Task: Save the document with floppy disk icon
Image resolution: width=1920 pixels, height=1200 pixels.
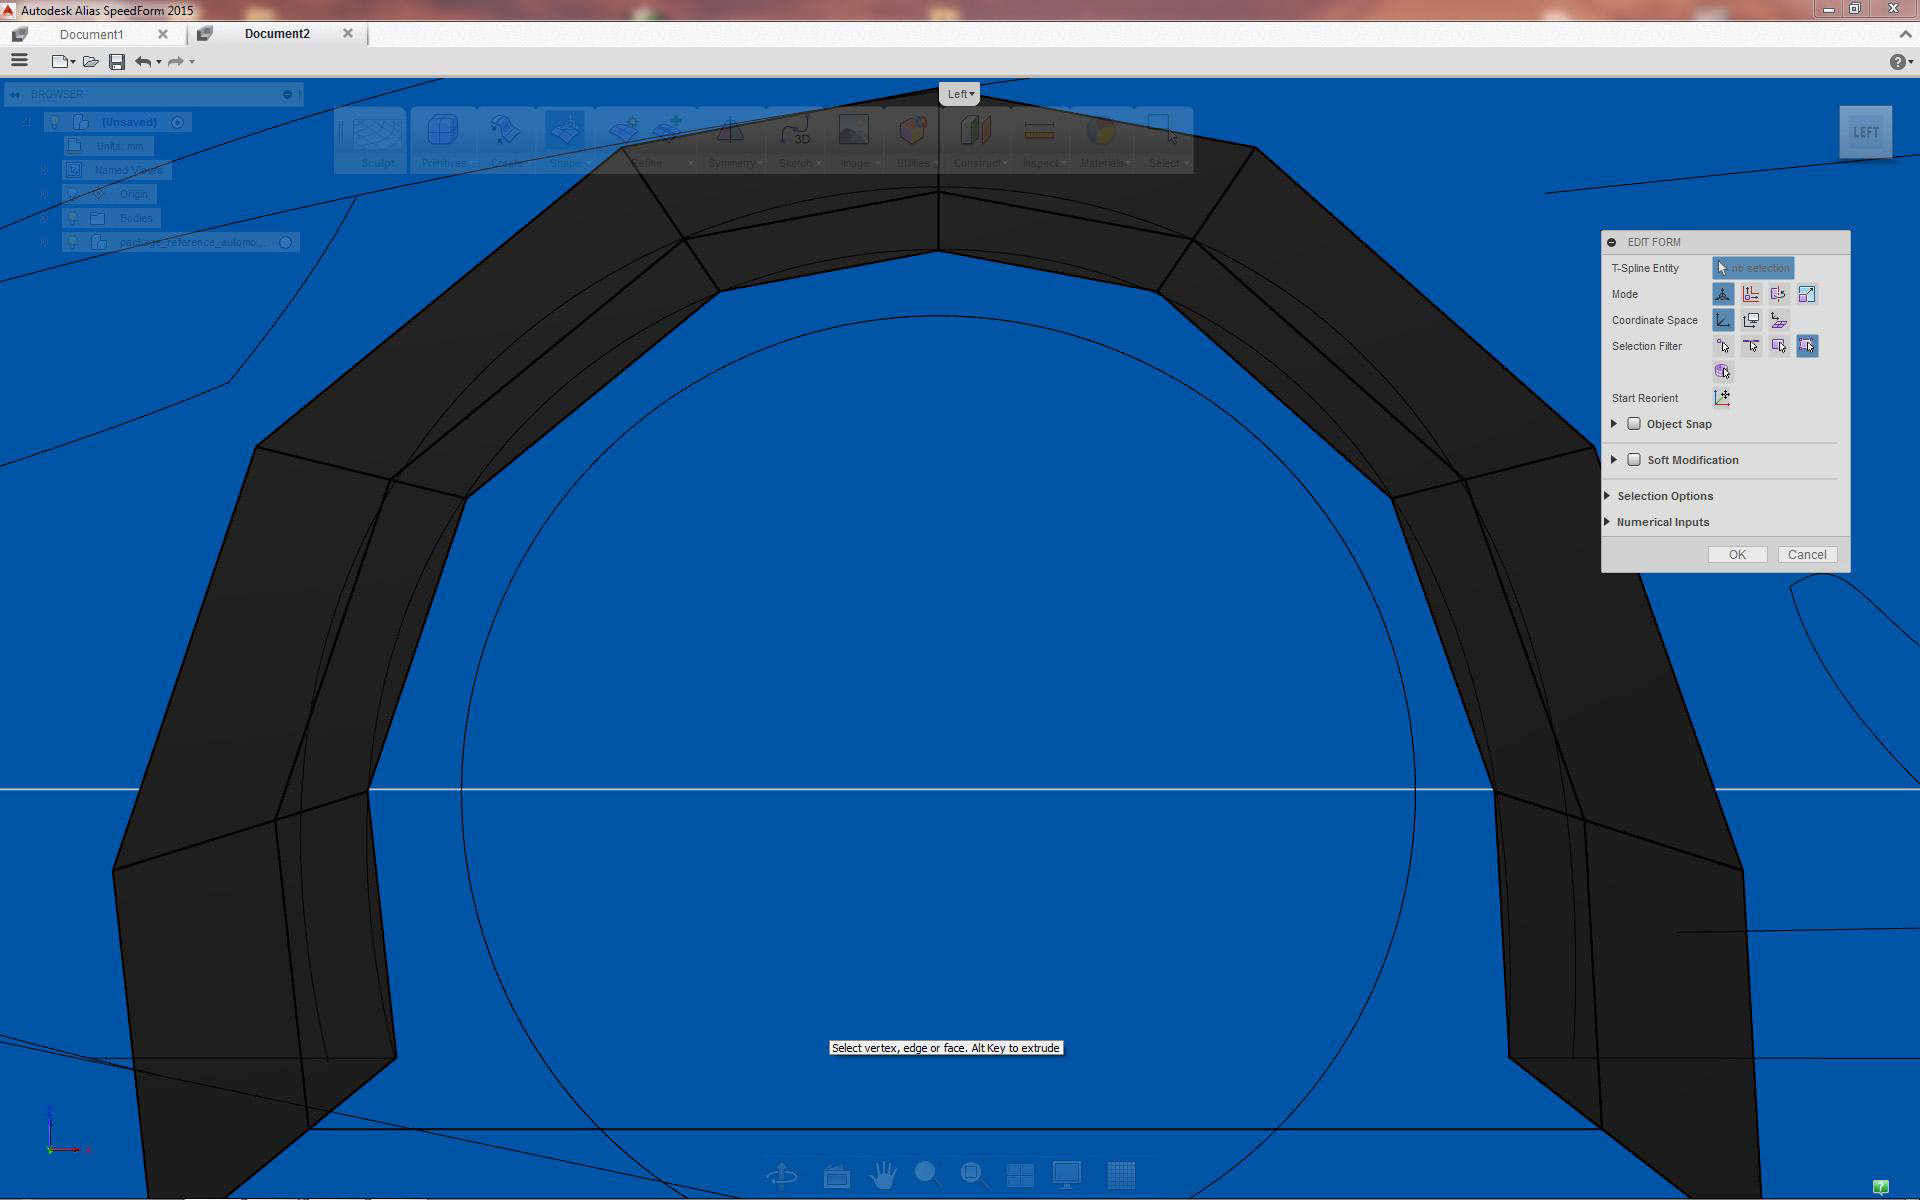Action: tap(117, 62)
